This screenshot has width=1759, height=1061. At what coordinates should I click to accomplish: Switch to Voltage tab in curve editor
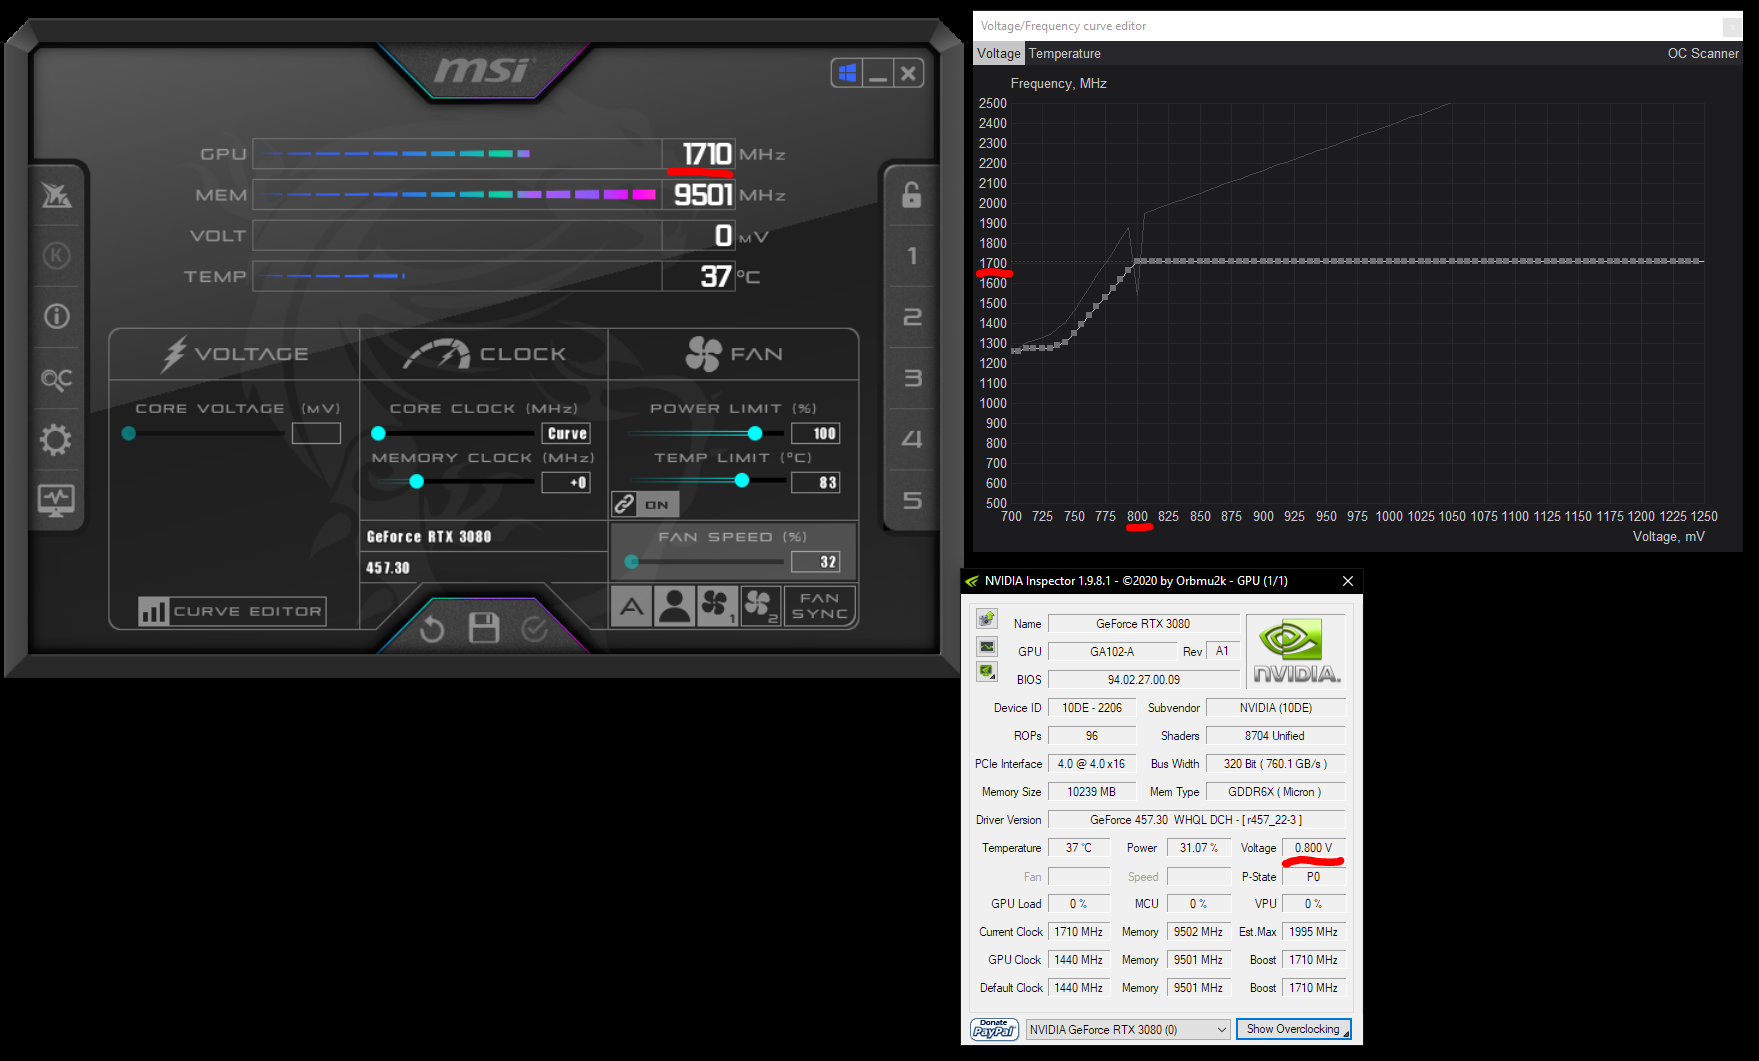pos(999,54)
